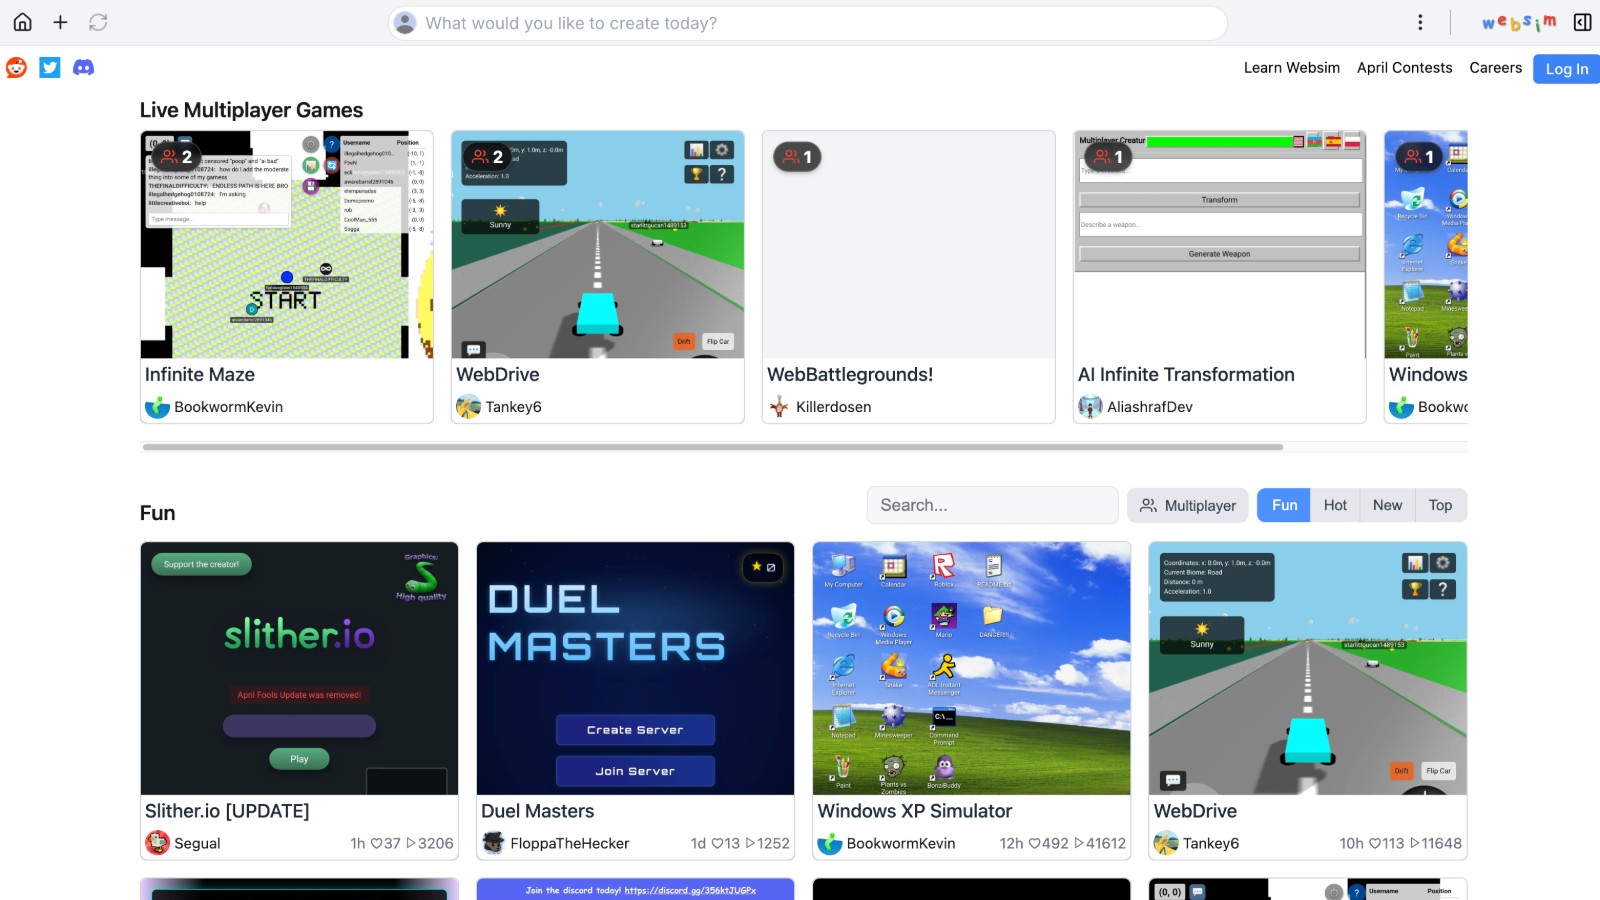1600x900 pixels.
Task: Open Learn Websim link
Action: click(x=1291, y=68)
